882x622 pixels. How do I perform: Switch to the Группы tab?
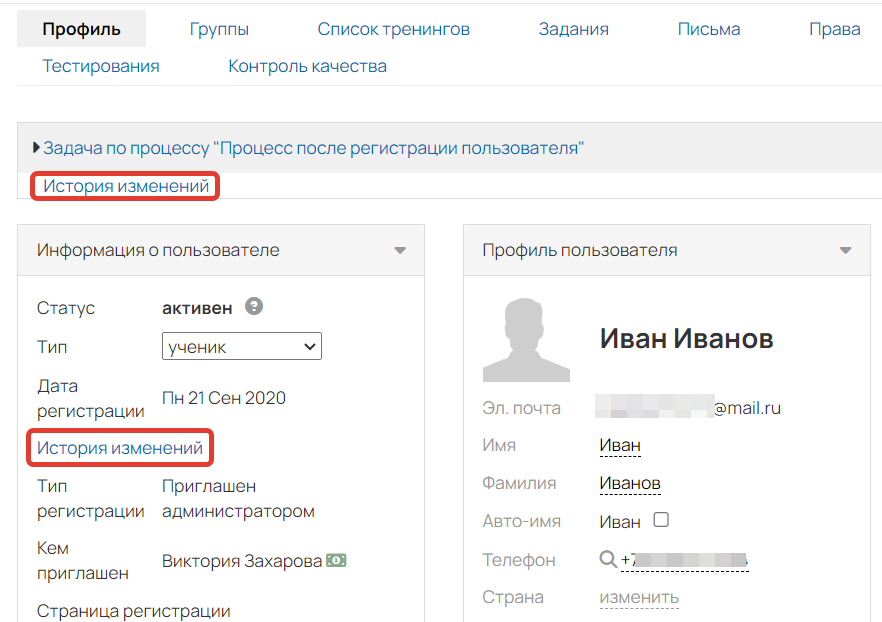[x=219, y=29]
